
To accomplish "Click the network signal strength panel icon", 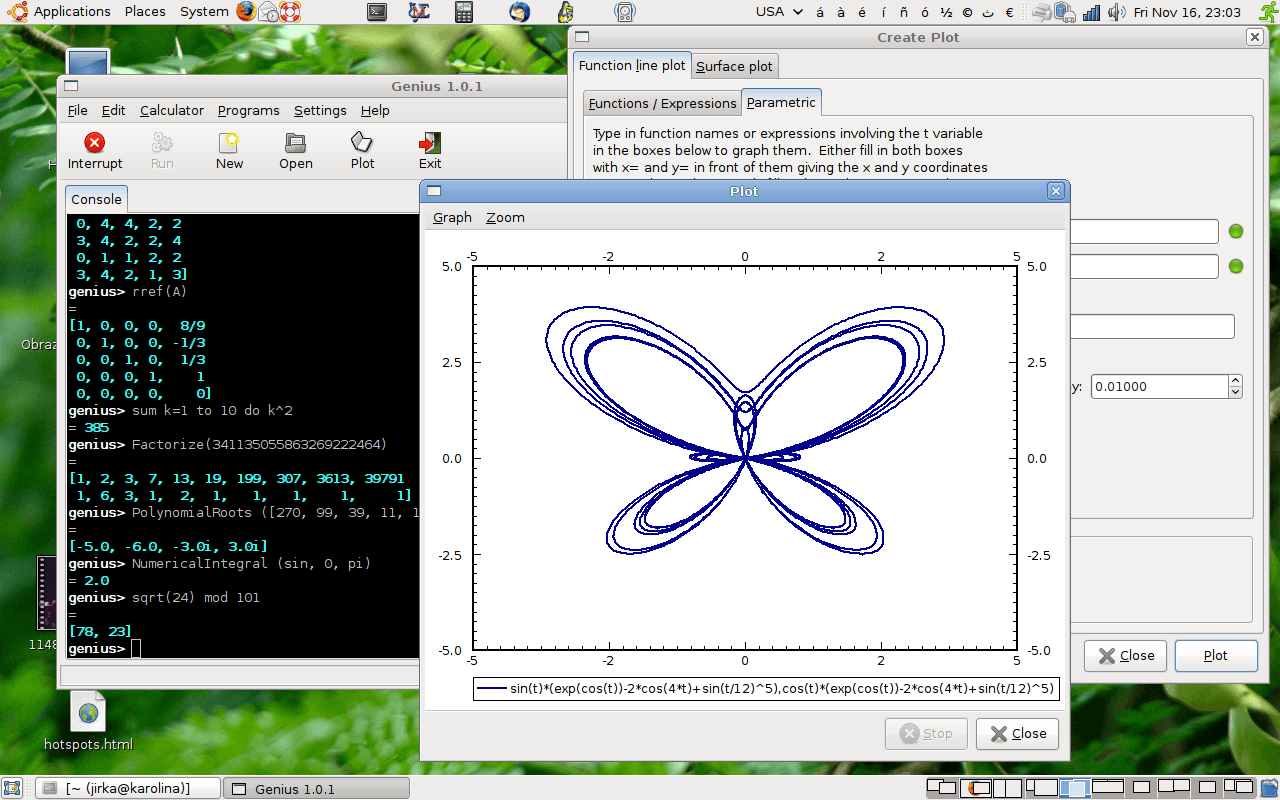I will (1091, 12).
